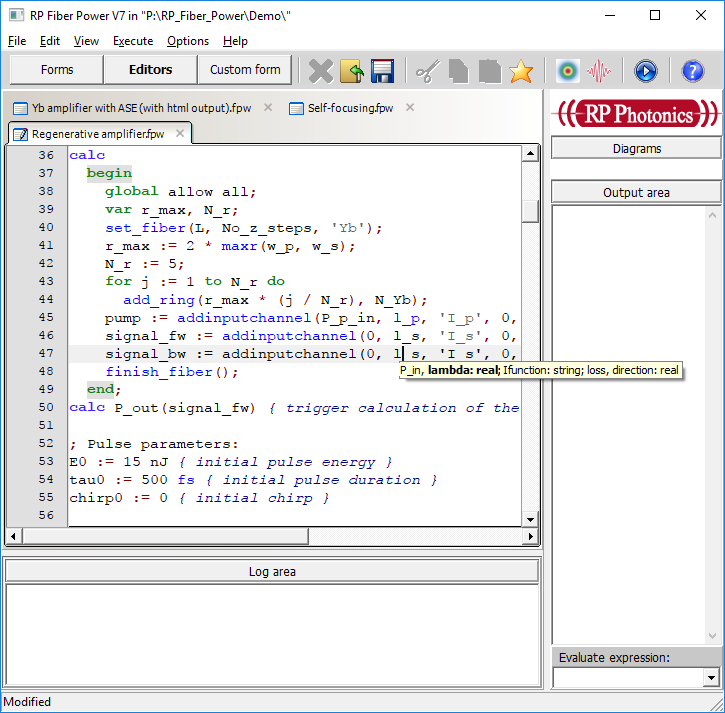
Task: Click the red pulse waveform icon
Action: pos(599,70)
